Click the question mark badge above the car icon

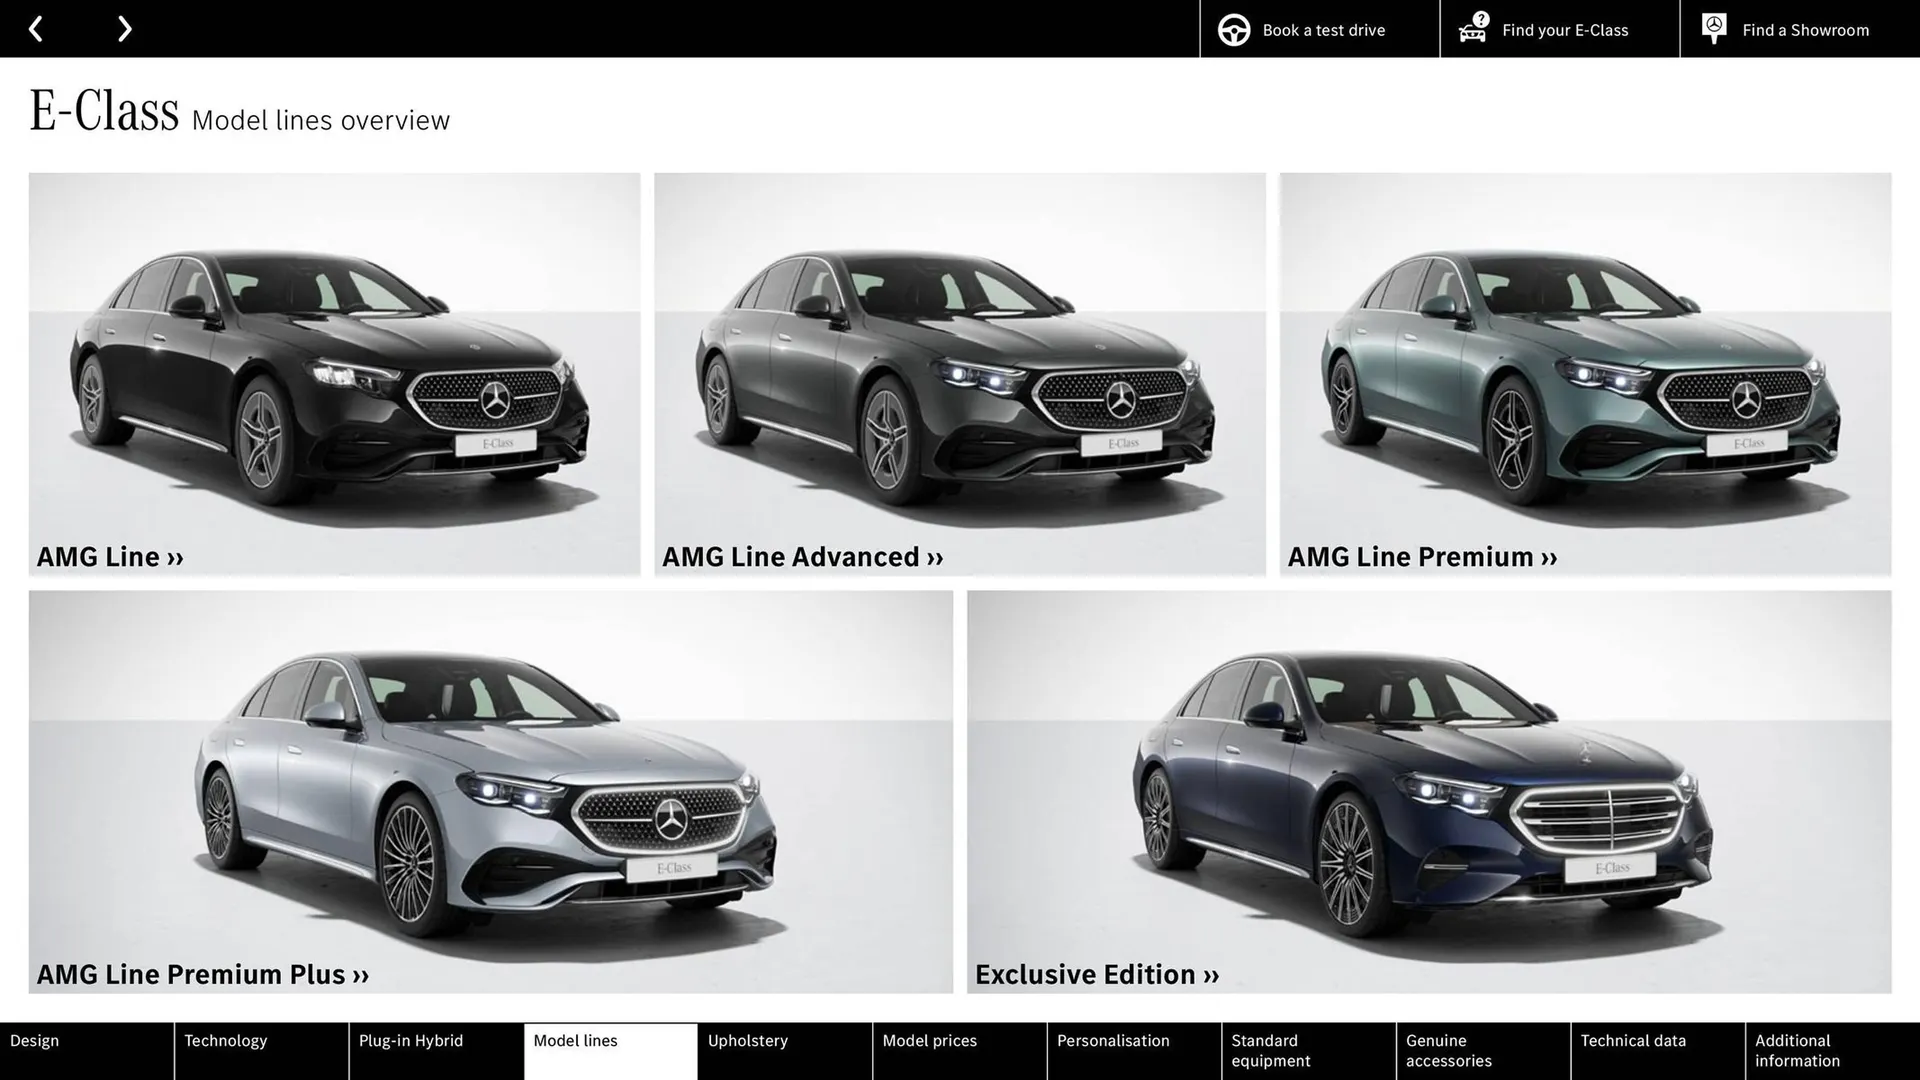(x=1479, y=17)
